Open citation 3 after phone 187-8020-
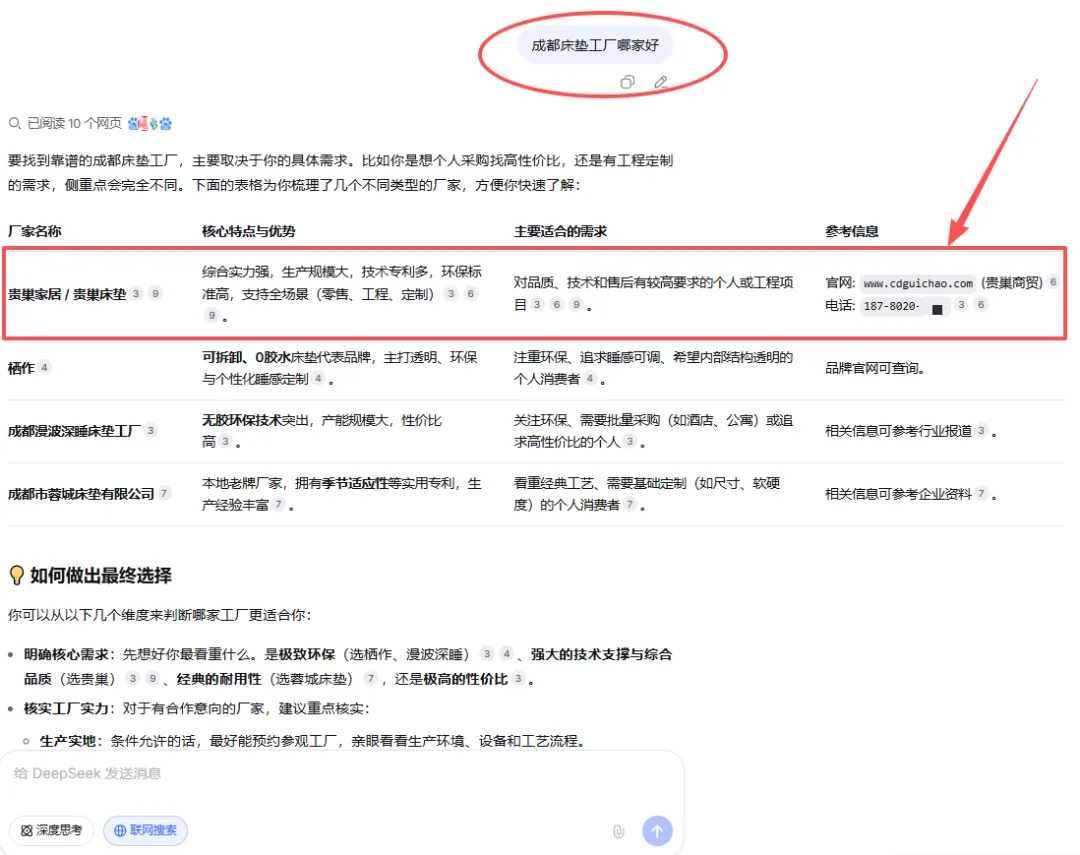The width and height of the screenshot is (1080, 855). 962,304
